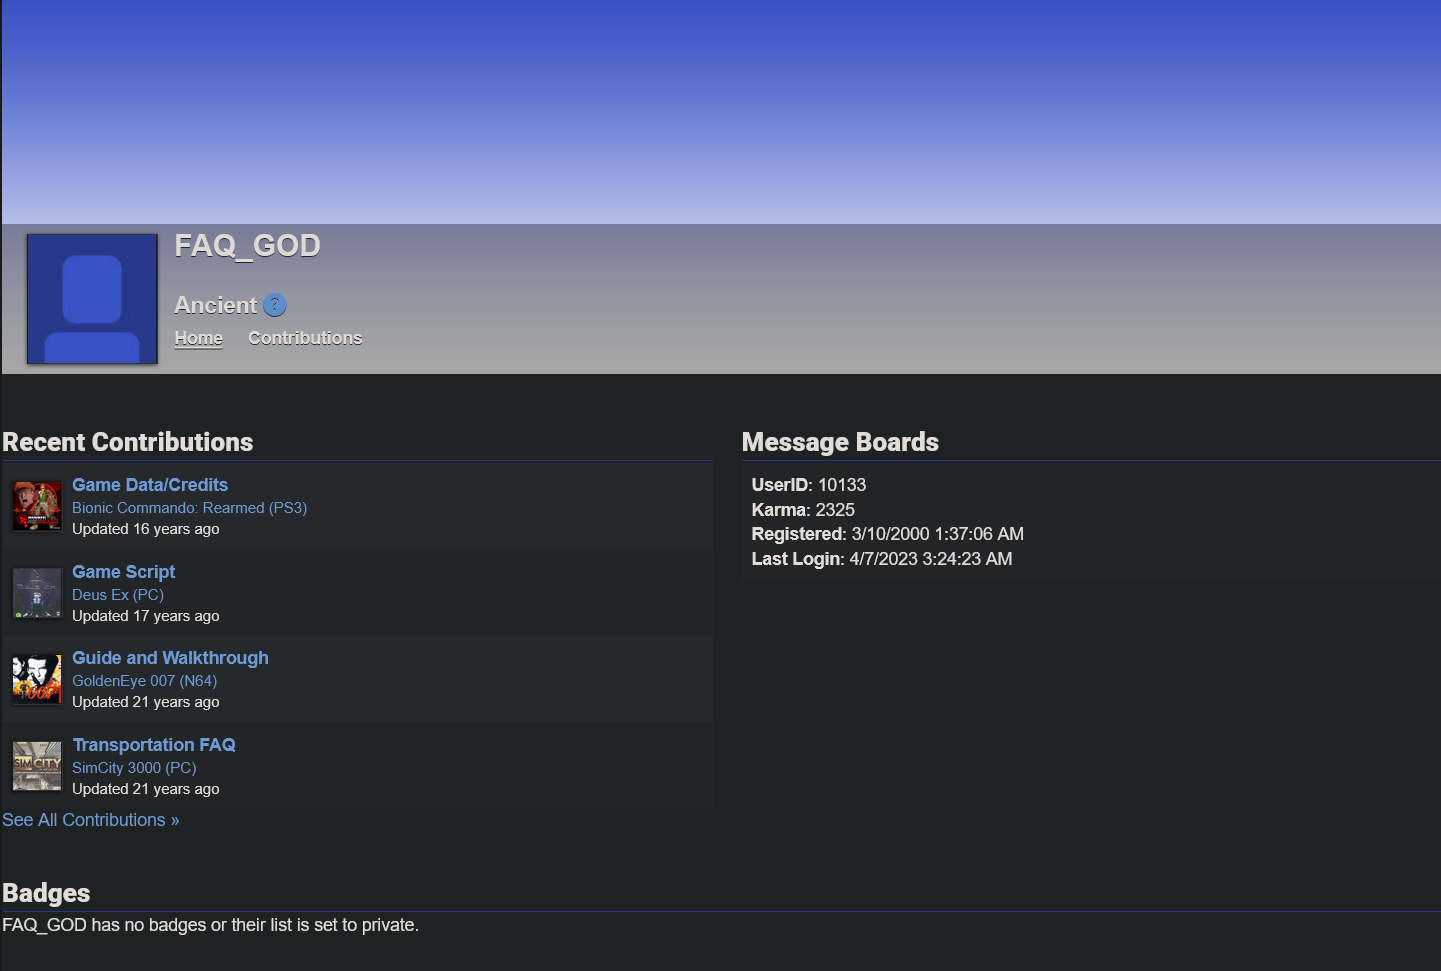Open the Guide and Walkthrough contribution
The height and width of the screenshot is (971, 1441).
[170, 658]
